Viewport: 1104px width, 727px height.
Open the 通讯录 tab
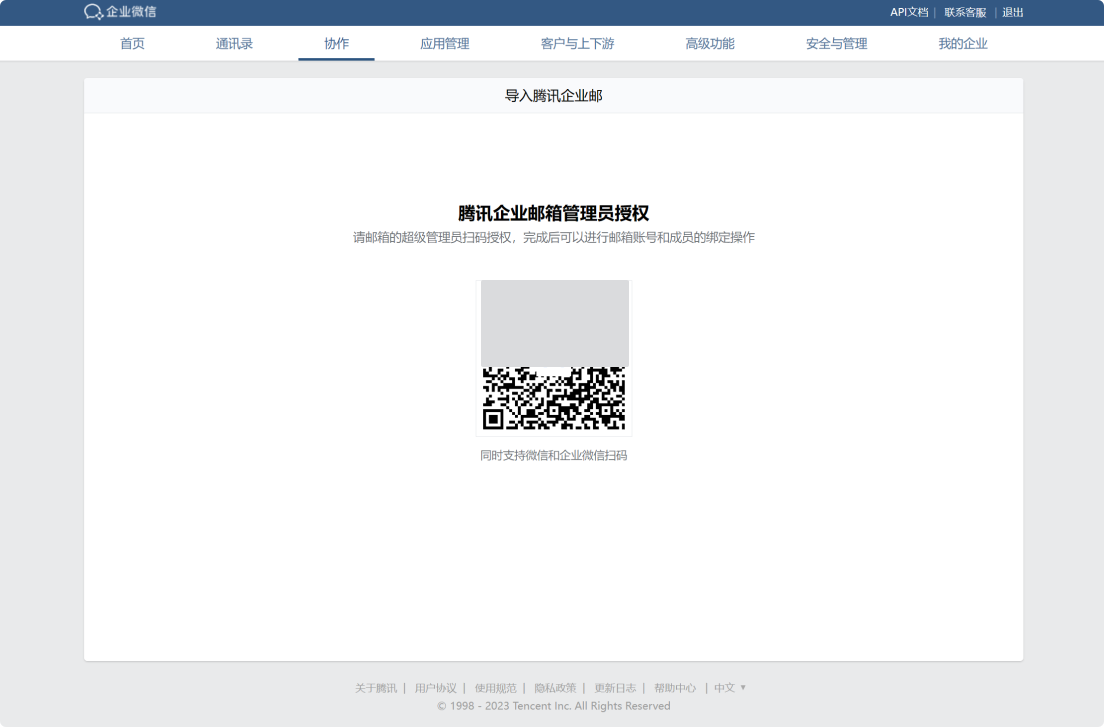coord(234,44)
